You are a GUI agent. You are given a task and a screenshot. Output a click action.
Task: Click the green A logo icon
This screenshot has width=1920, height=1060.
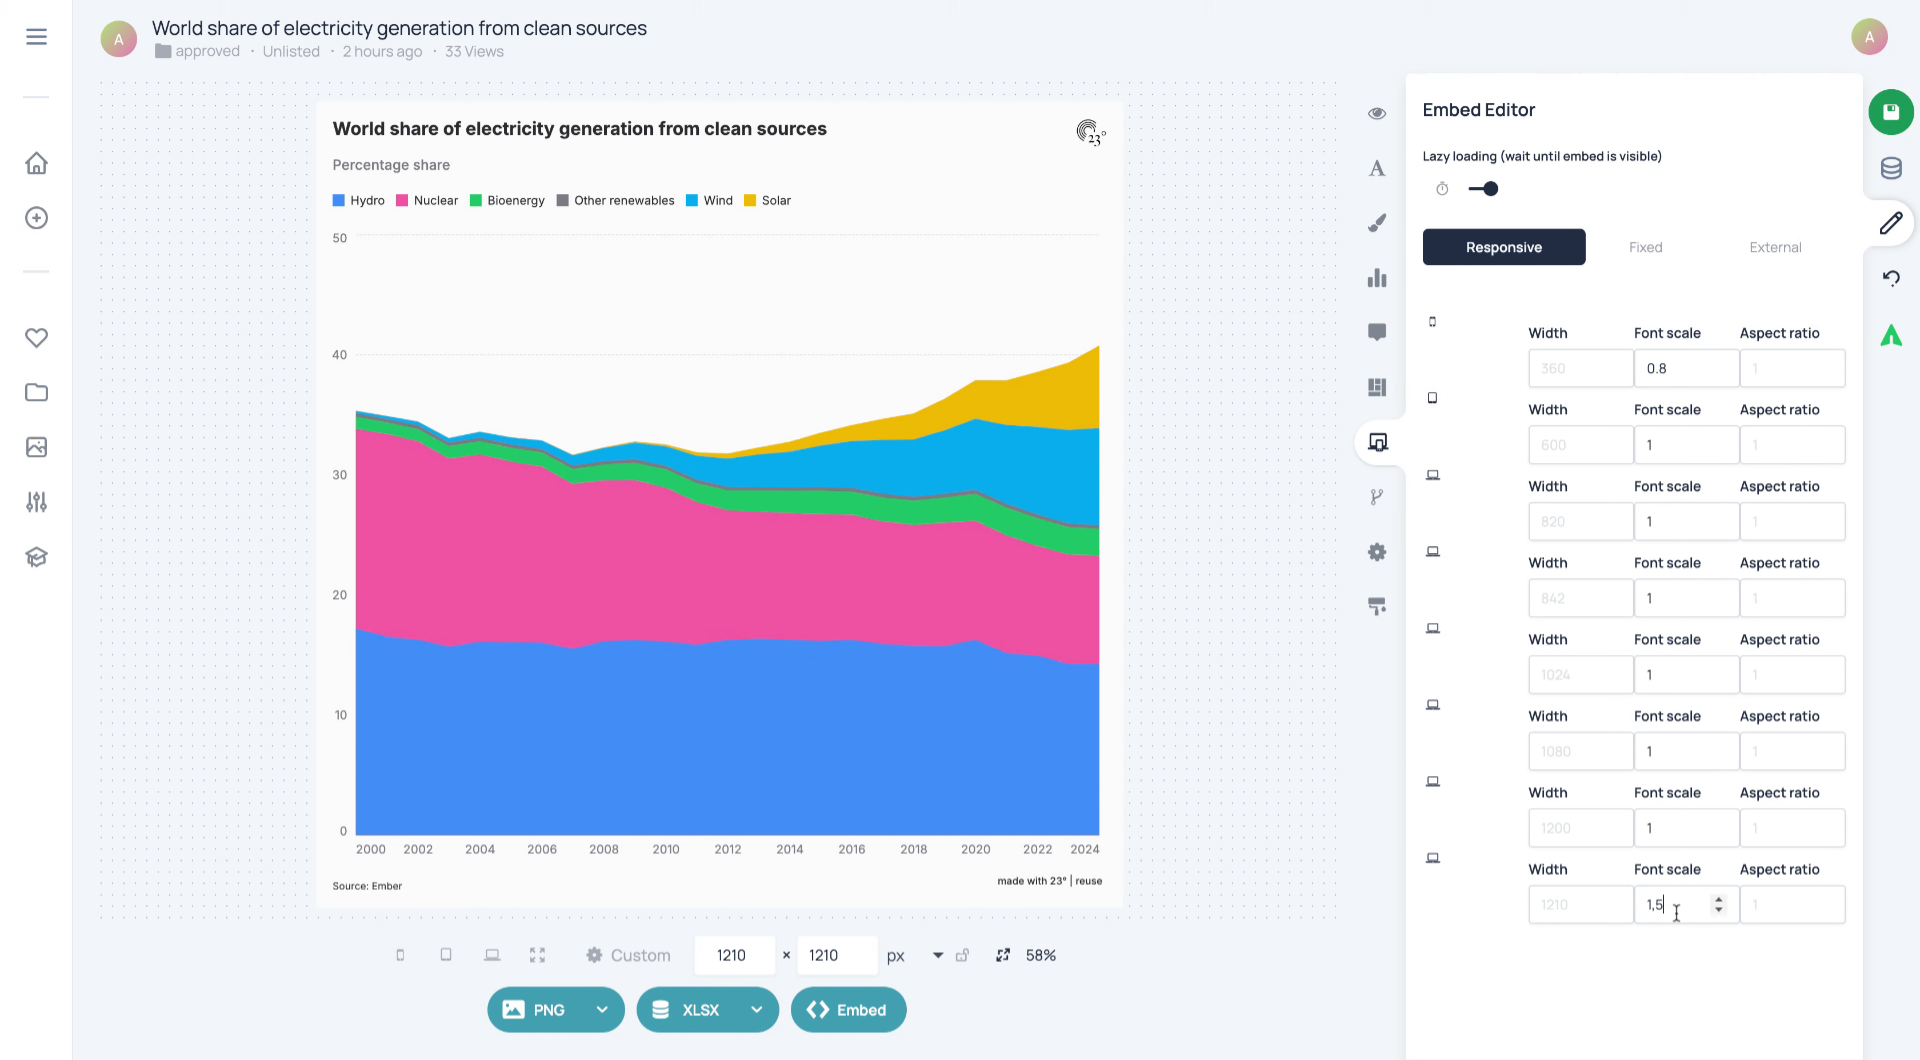point(1891,336)
